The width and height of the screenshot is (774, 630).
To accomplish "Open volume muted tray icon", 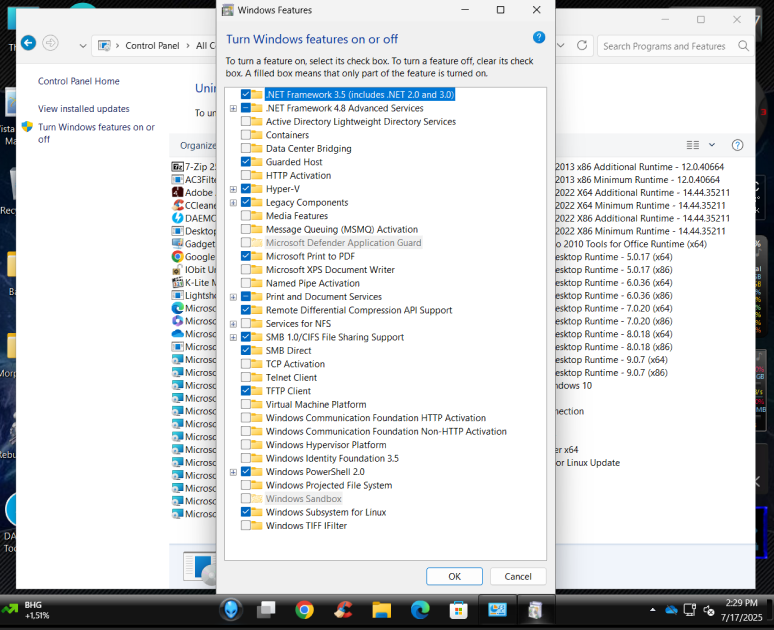I will [709, 611].
